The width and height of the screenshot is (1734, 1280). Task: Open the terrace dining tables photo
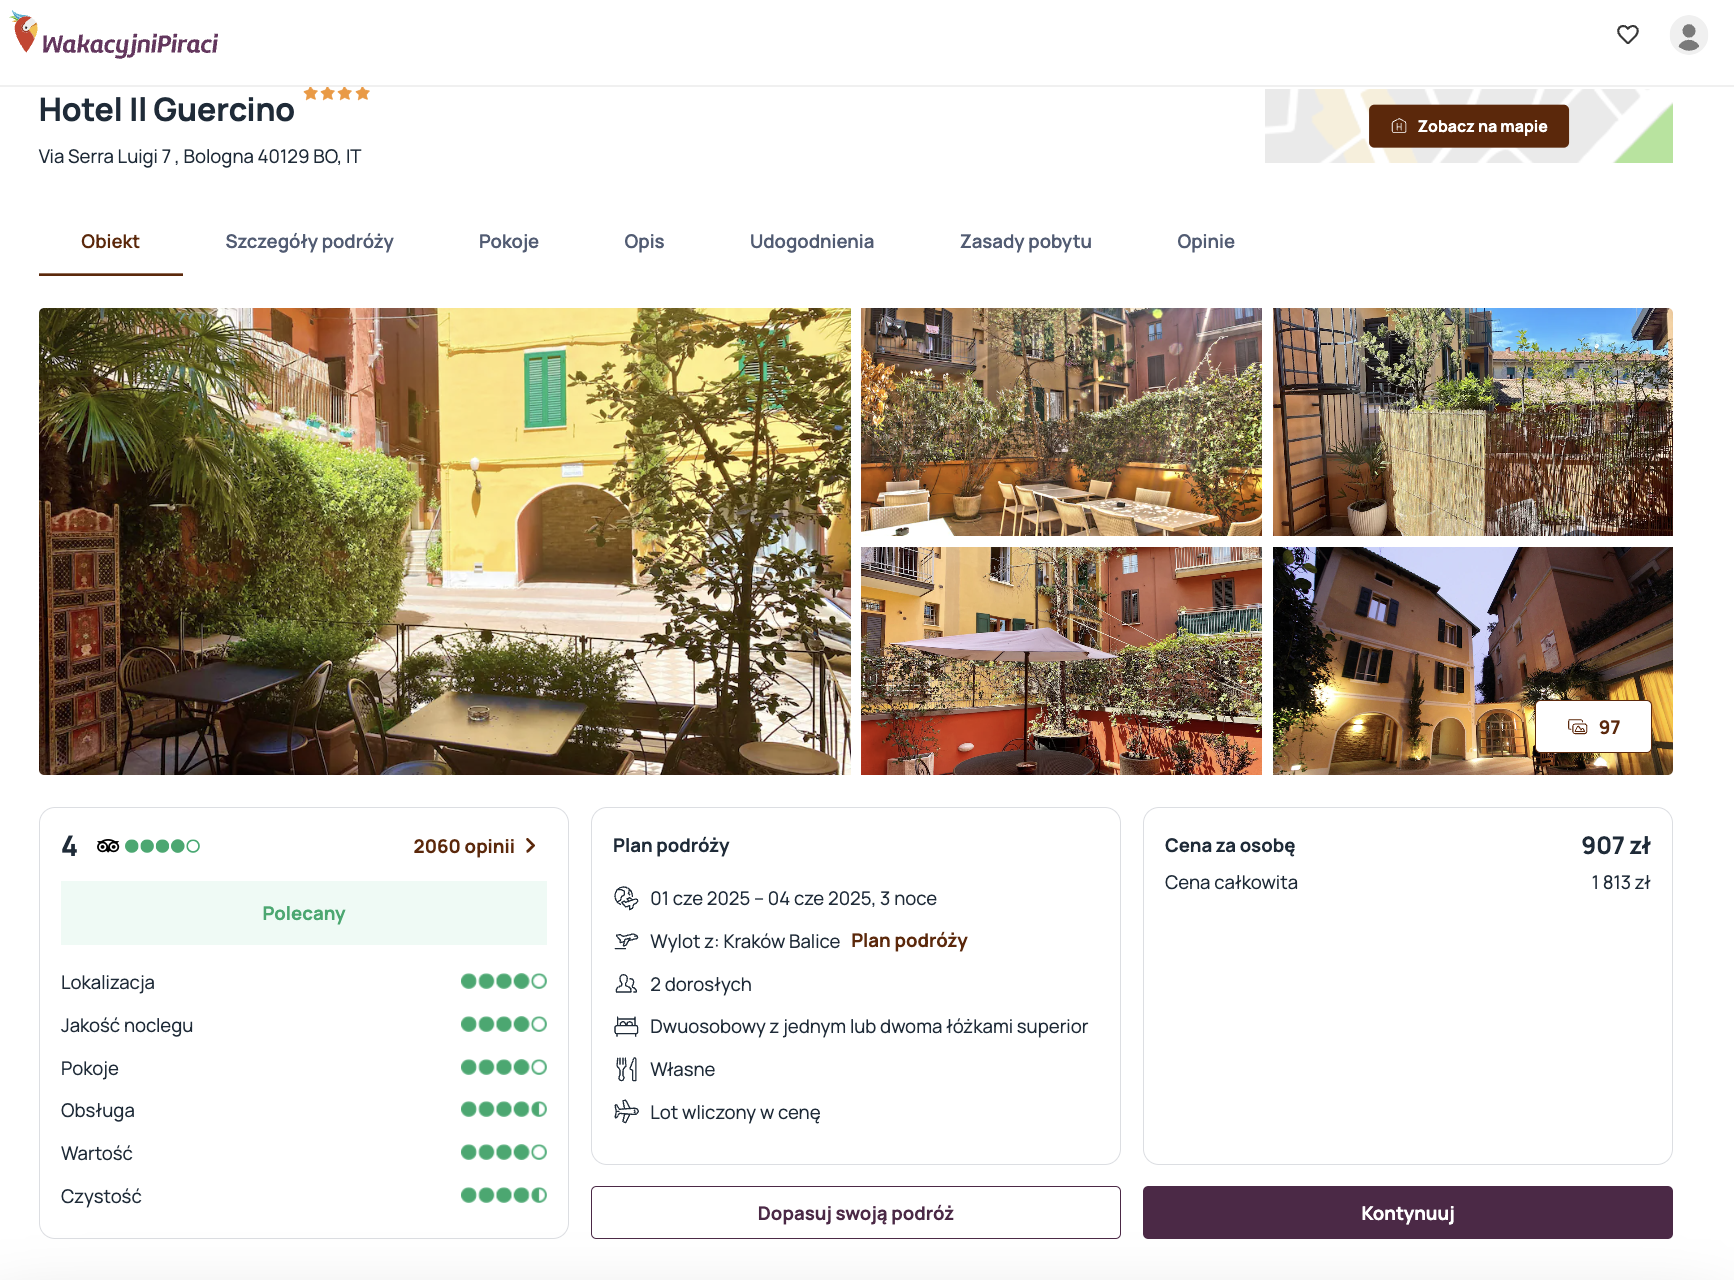coord(1061,422)
